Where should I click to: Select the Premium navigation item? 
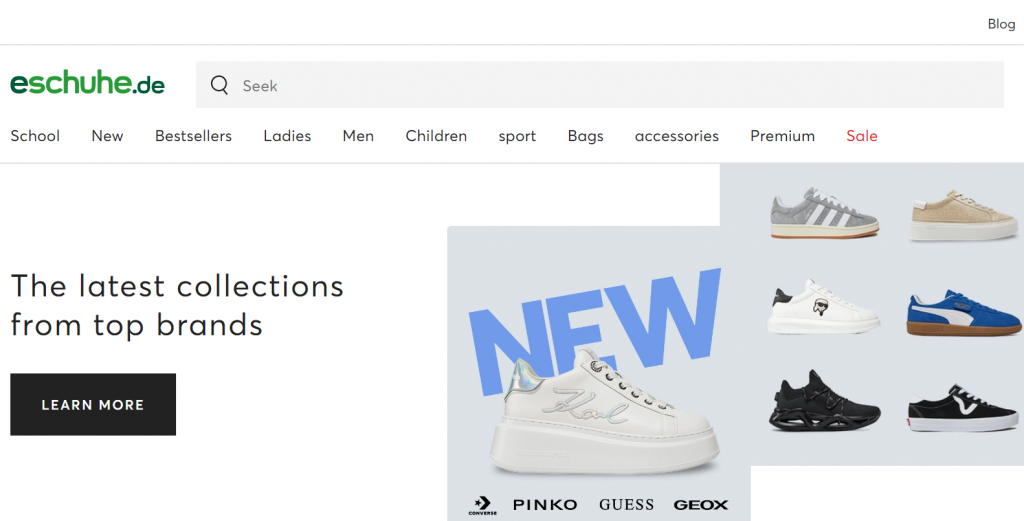(782, 136)
